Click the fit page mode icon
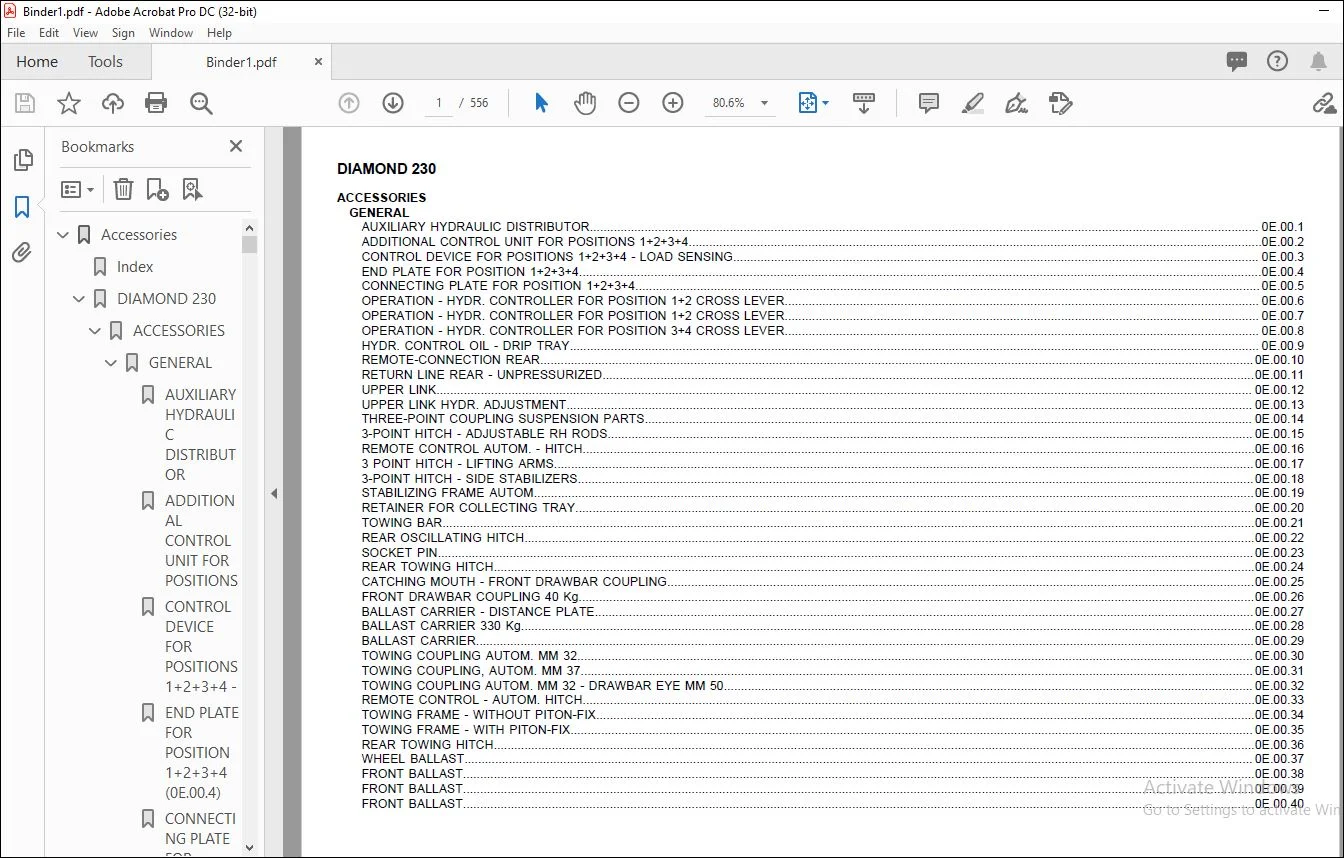 808,103
